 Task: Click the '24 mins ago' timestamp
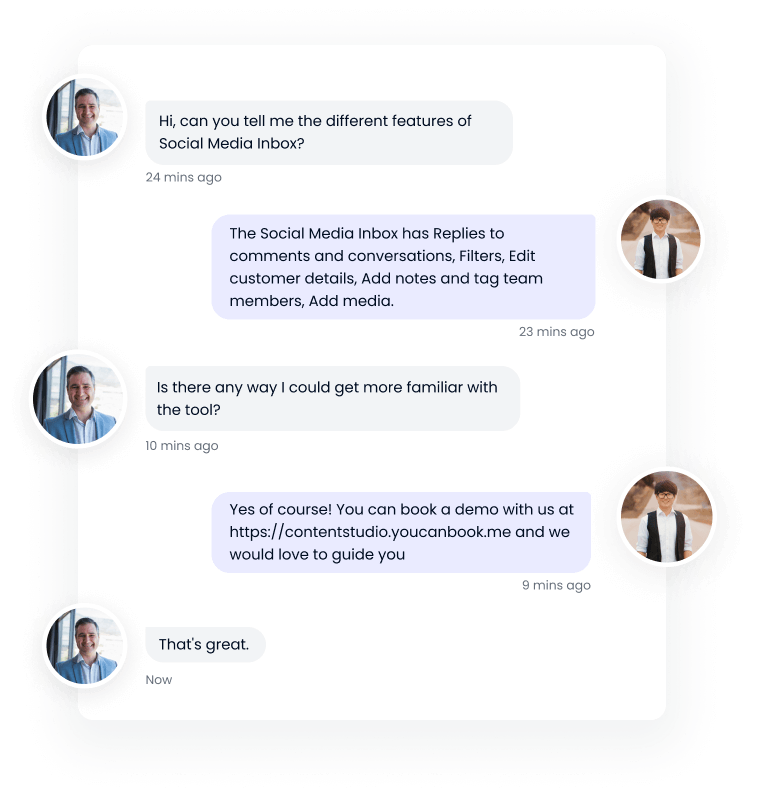pyautogui.click(x=184, y=177)
